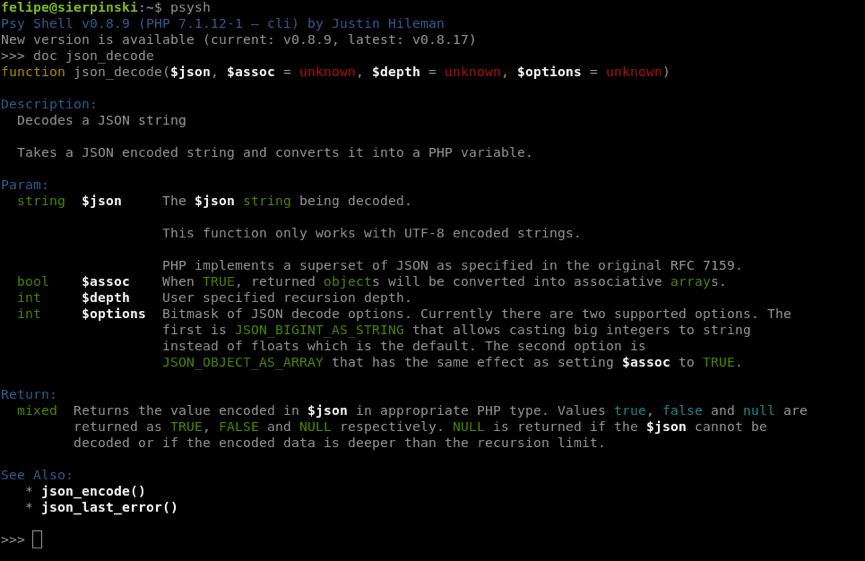
Task: Click the green 'string' type before $json
Action: pyautogui.click(x=41, y=201)
